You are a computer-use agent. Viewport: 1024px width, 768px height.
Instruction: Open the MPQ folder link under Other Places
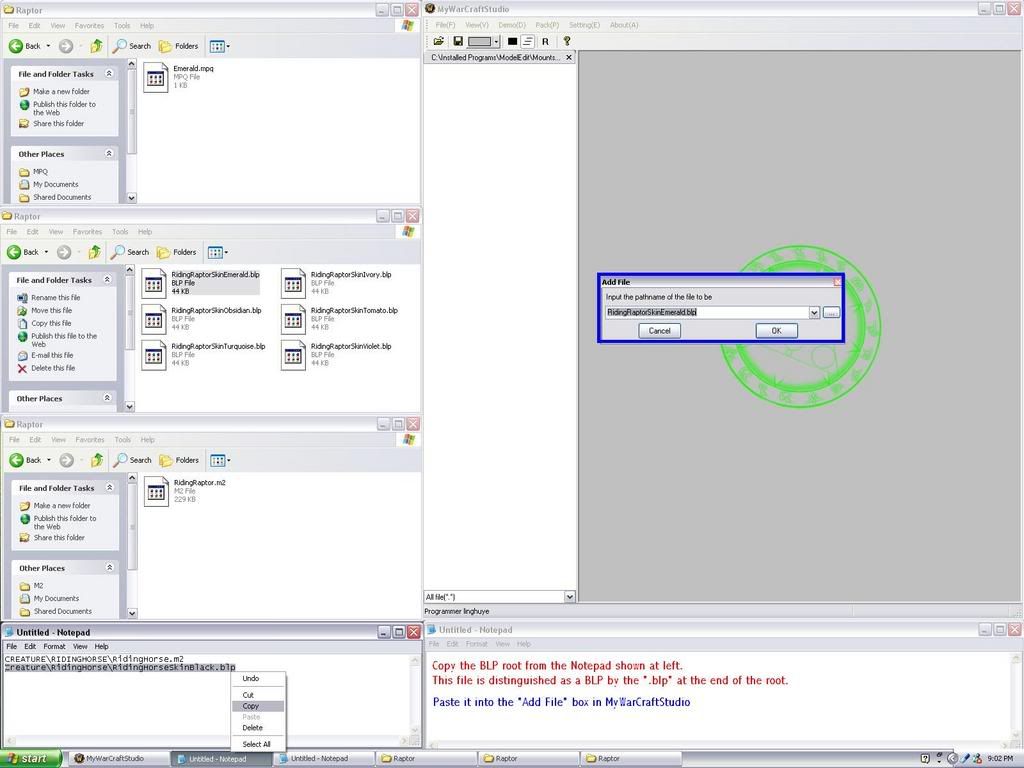(40, 172)
